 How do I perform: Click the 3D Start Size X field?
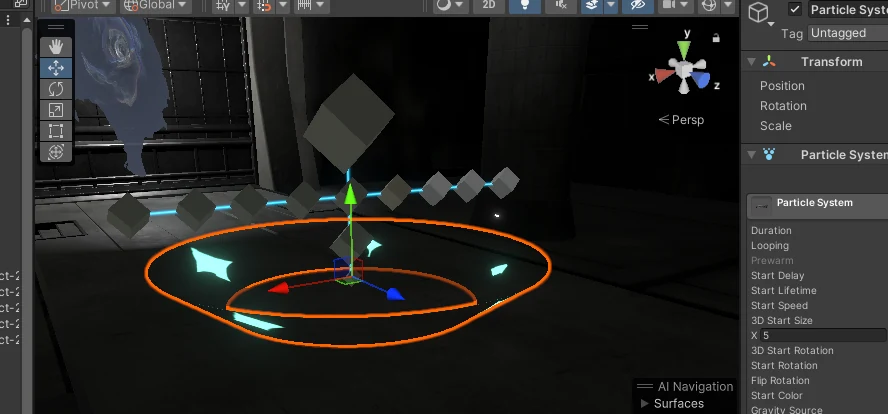tap(823, 336)
